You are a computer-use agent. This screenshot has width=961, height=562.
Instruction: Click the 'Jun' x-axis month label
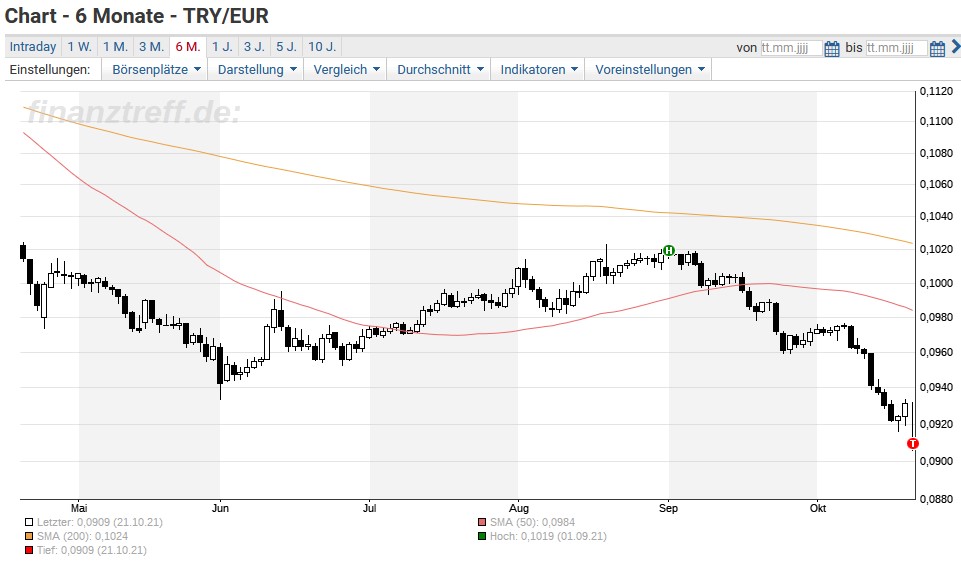(220, 508)
